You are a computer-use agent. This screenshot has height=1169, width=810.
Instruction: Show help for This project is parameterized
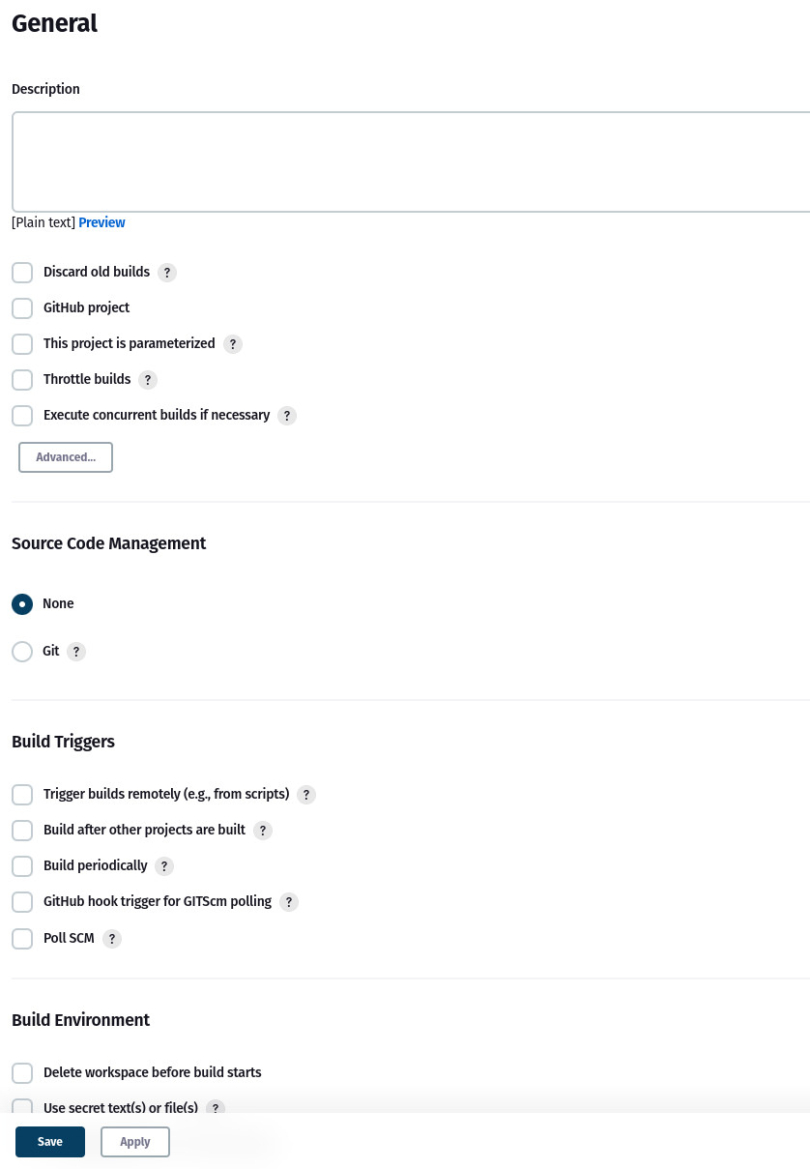(232, 343)
